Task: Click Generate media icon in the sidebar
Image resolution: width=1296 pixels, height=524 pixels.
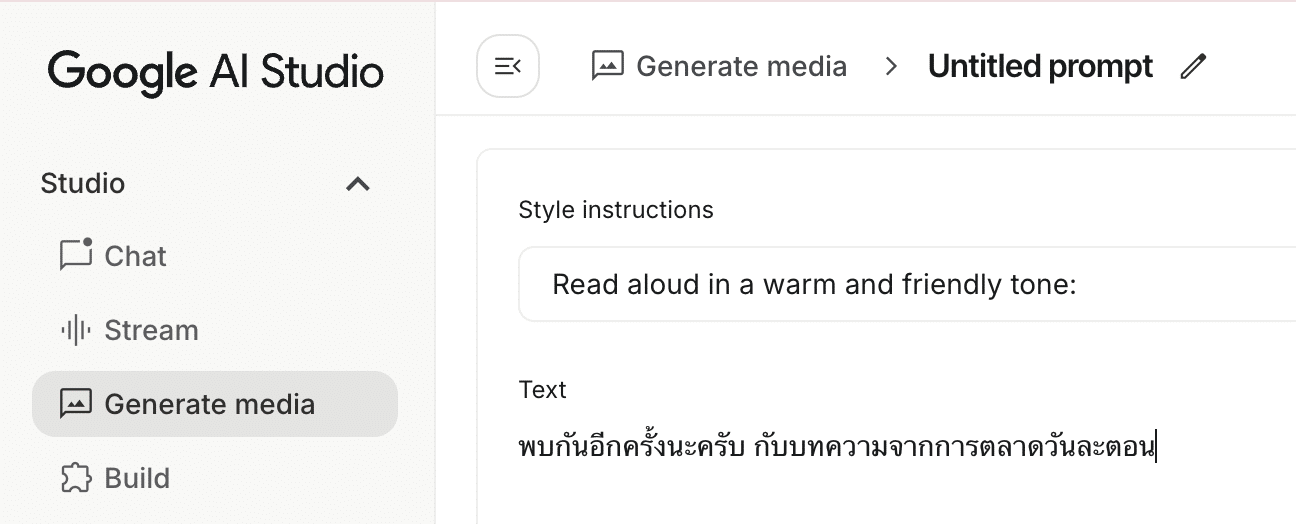Action: (76, 404)
